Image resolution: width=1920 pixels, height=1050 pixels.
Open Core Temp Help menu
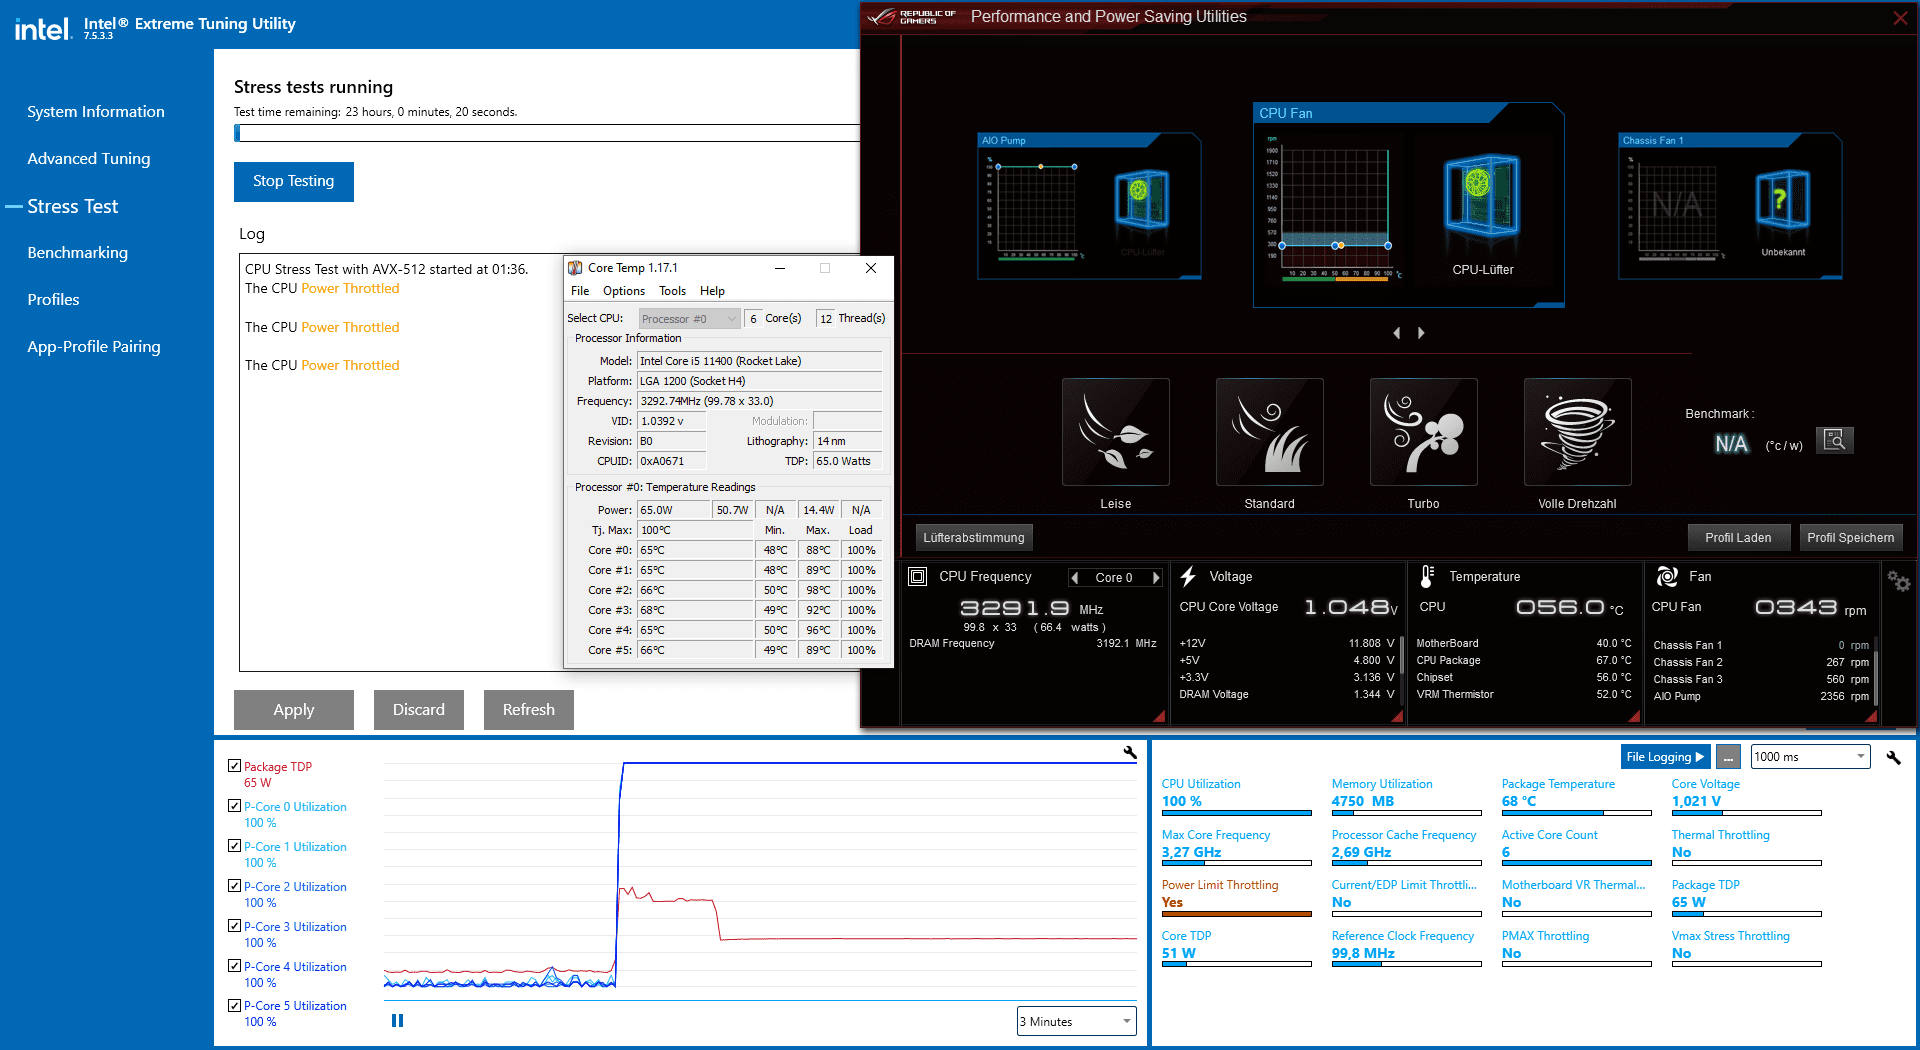pos(712,291)
